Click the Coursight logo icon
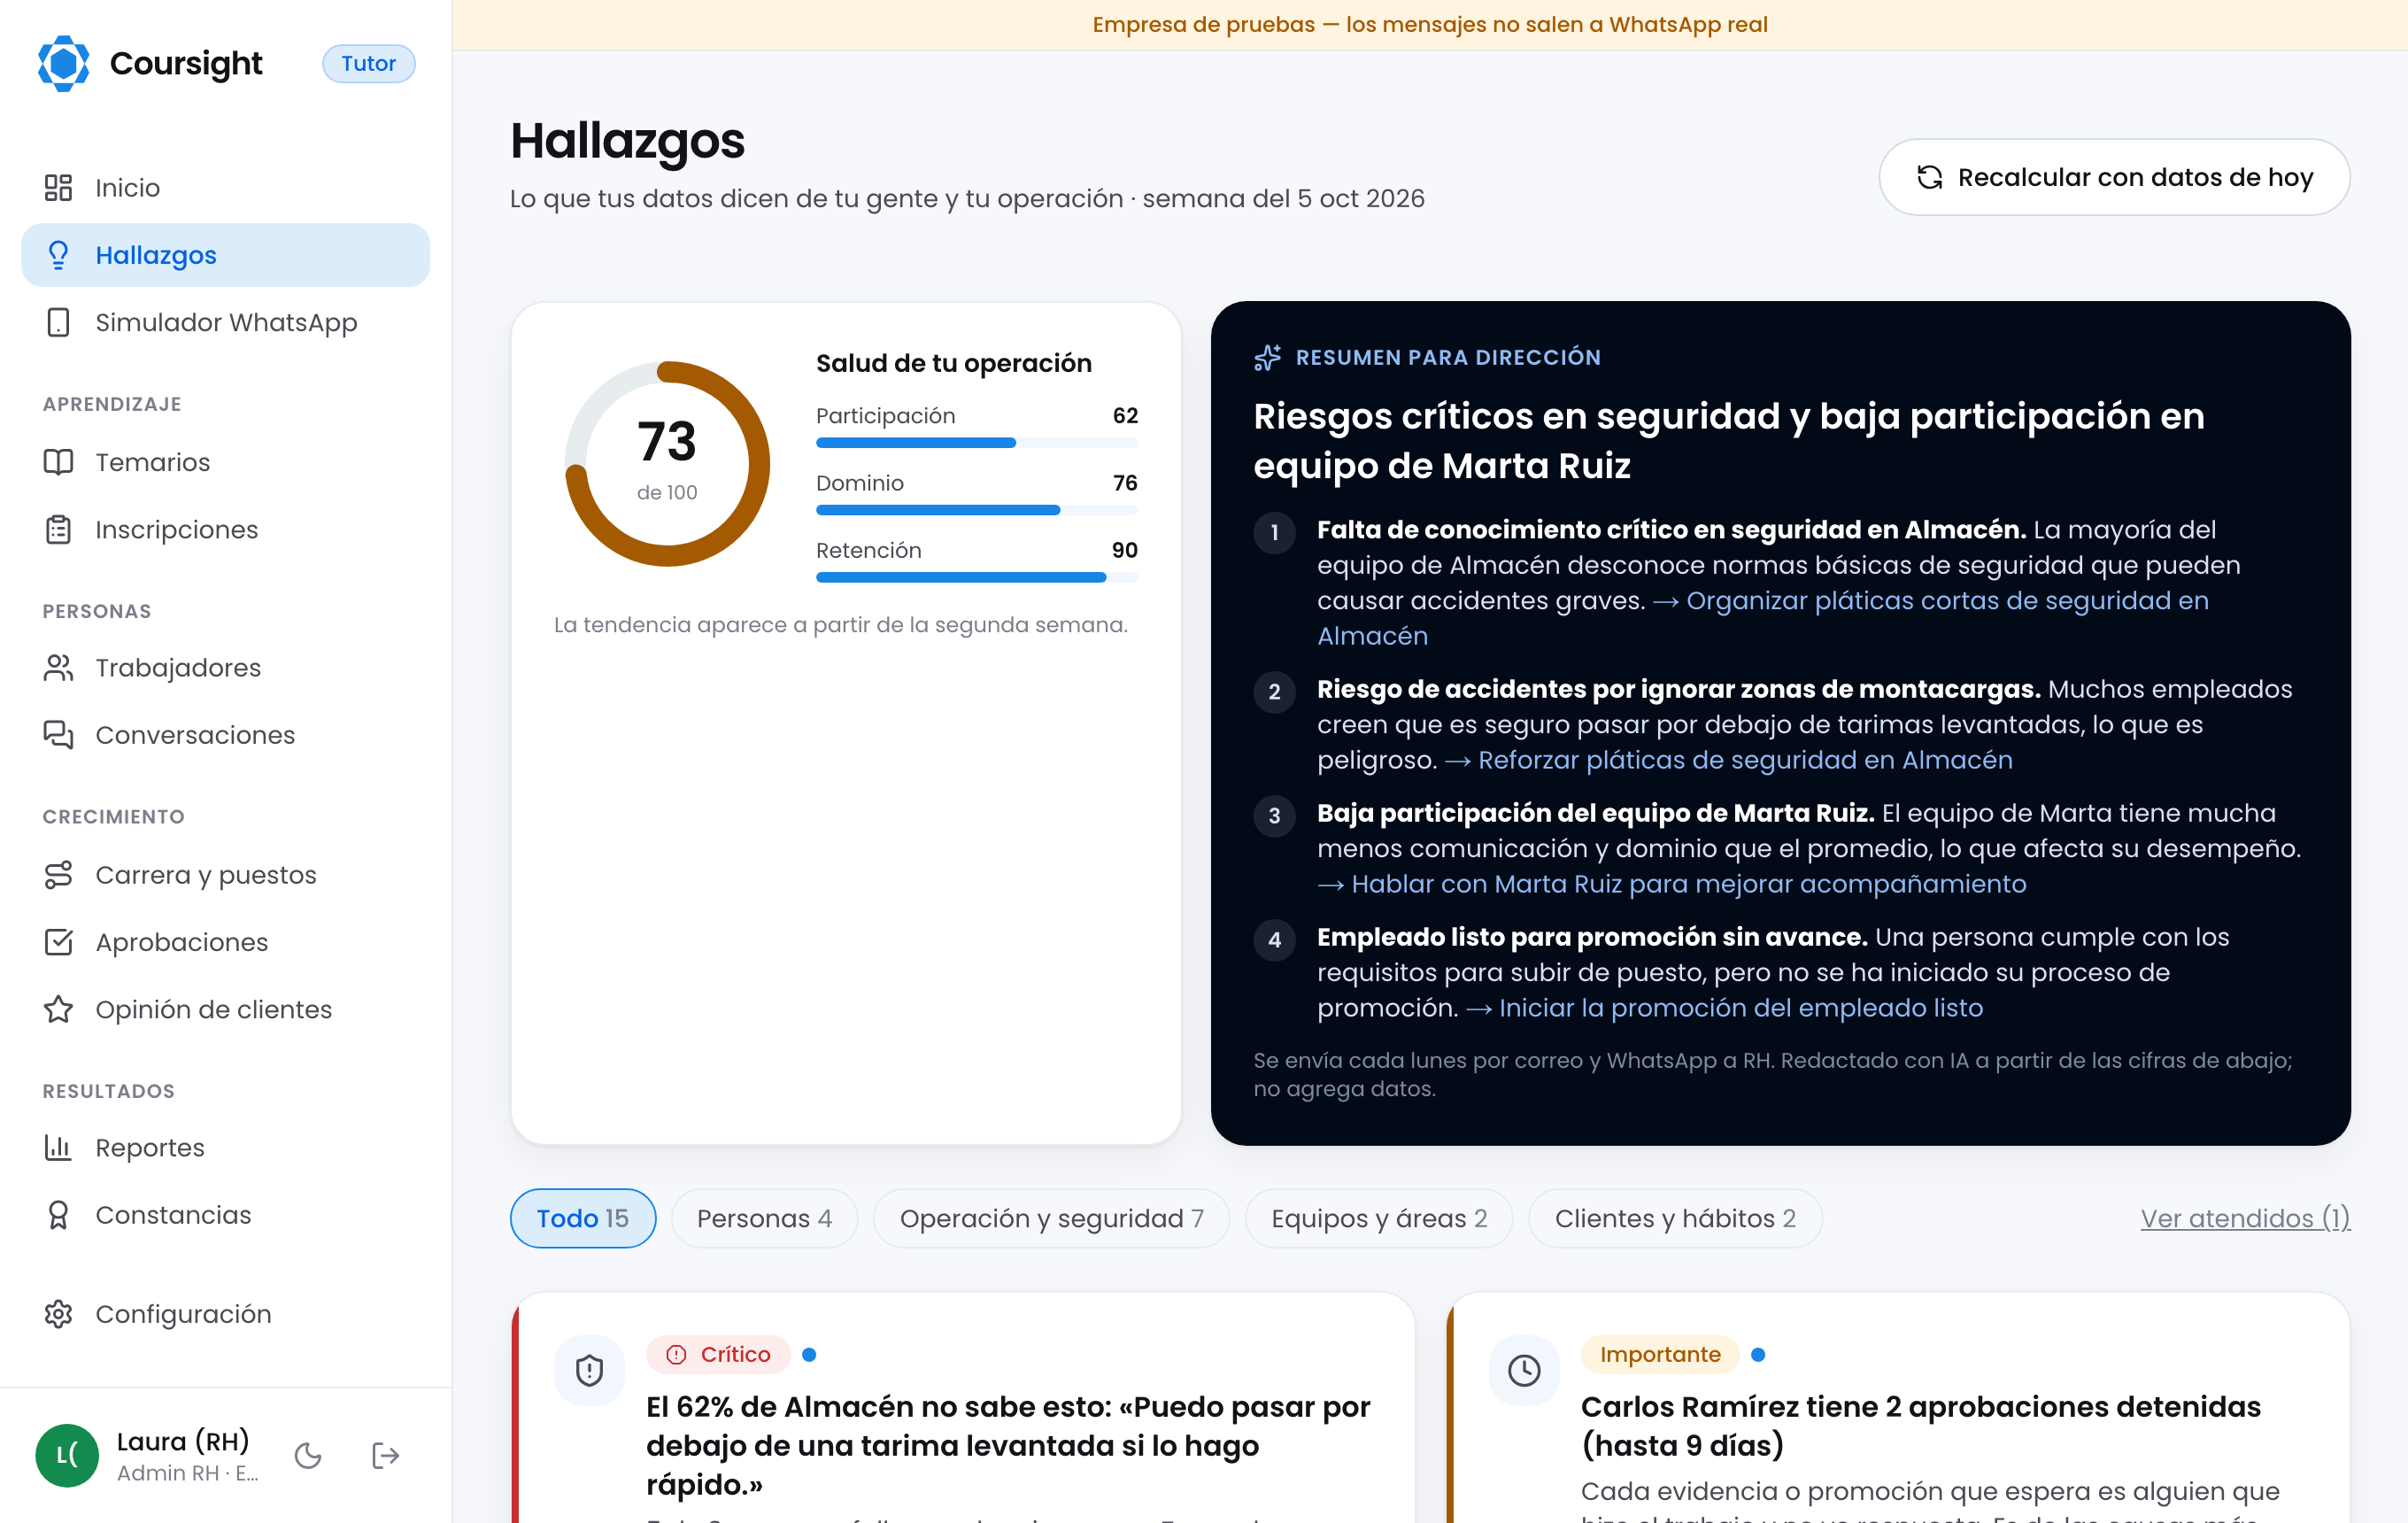The height and width of the screenshot is (1523, 2408). tap(63, 63)
